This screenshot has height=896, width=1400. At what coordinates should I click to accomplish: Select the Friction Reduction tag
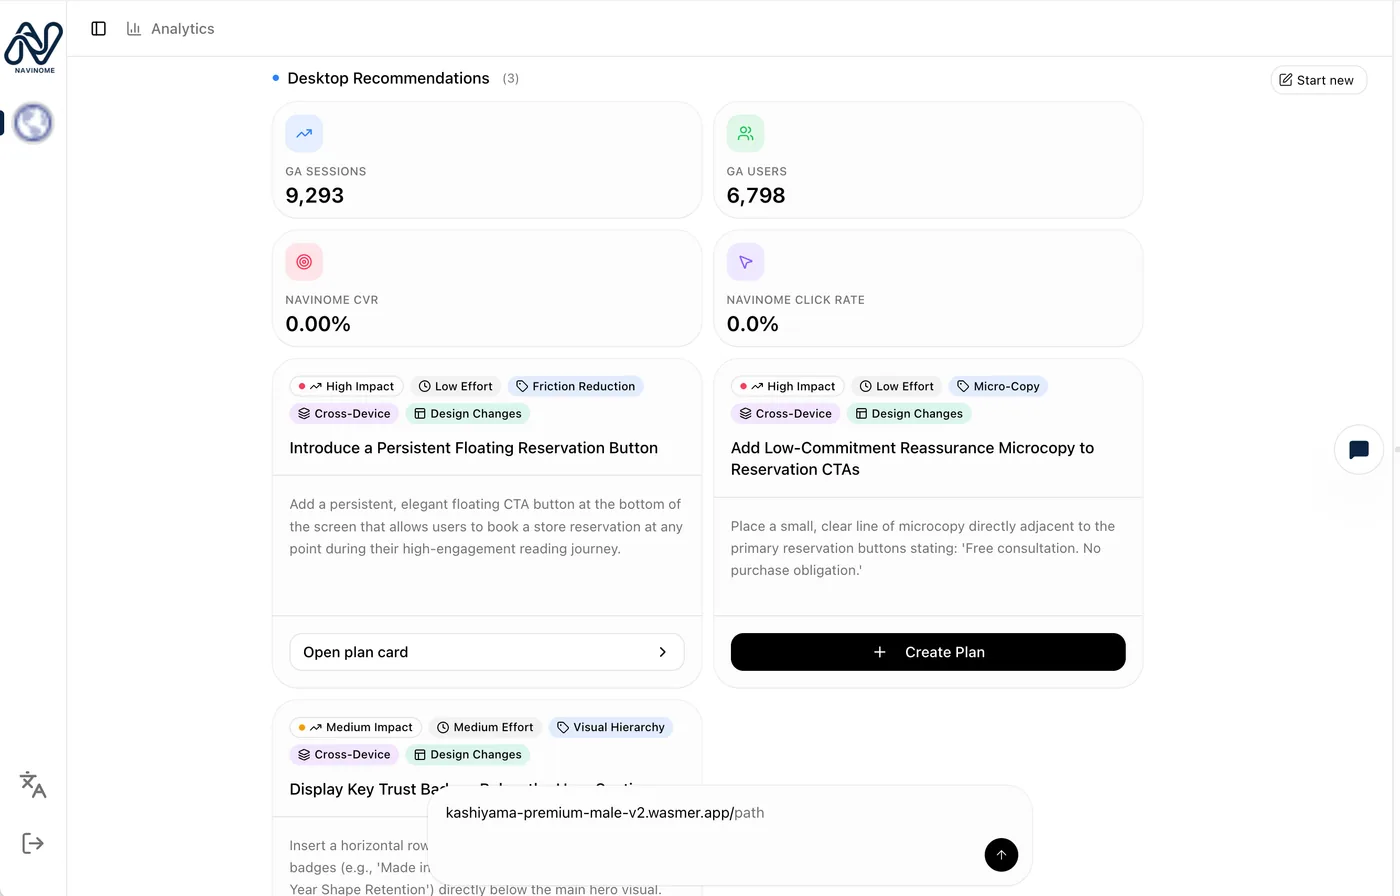(575, 386)
